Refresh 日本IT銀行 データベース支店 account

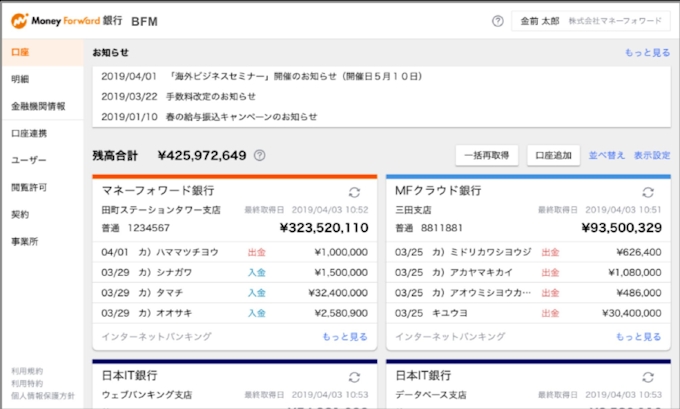647,377
